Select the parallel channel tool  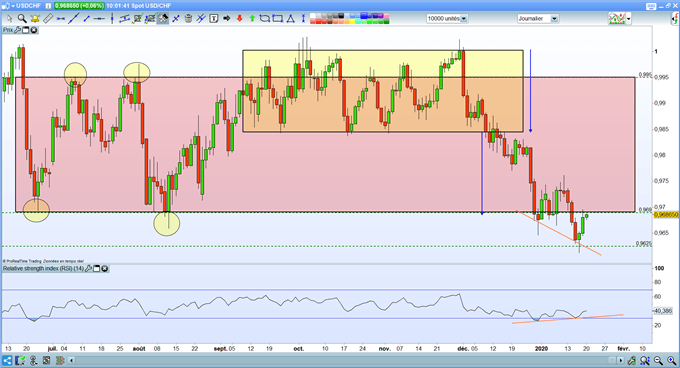click(124, 19)
